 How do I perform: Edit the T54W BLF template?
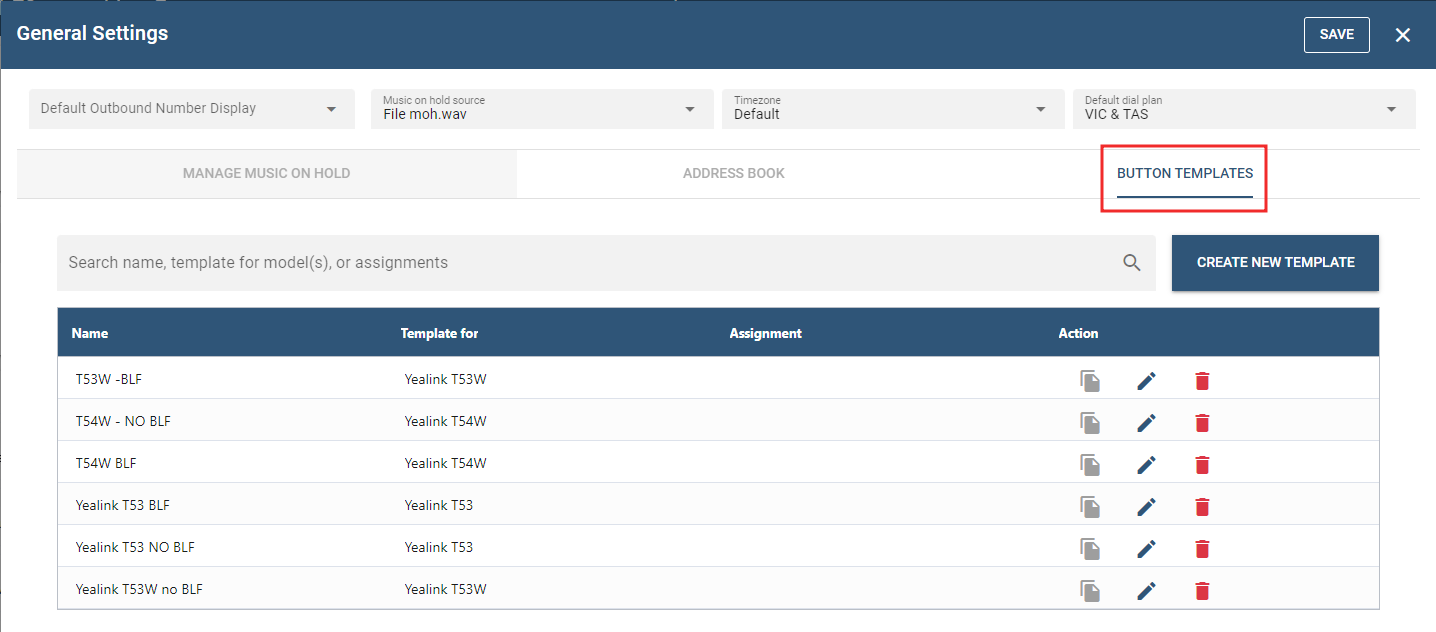point(1146,465)
